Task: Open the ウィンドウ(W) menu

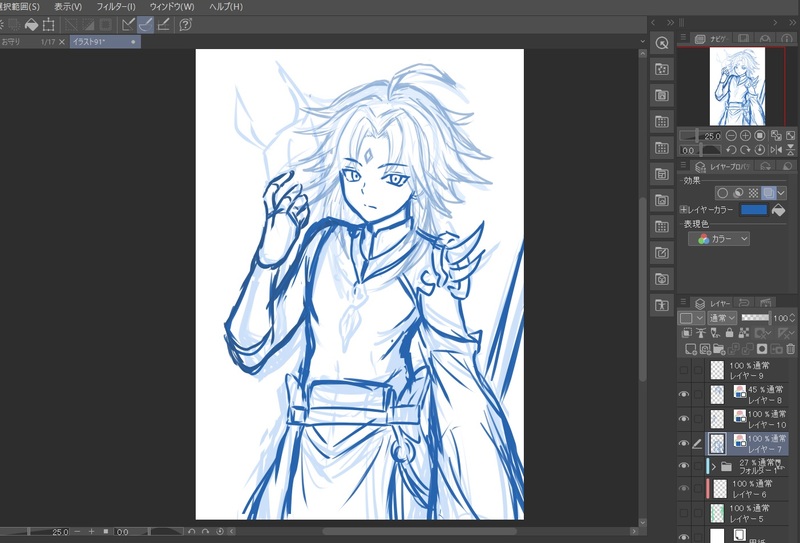Action: pyautogui.click(x=171, y=7)
